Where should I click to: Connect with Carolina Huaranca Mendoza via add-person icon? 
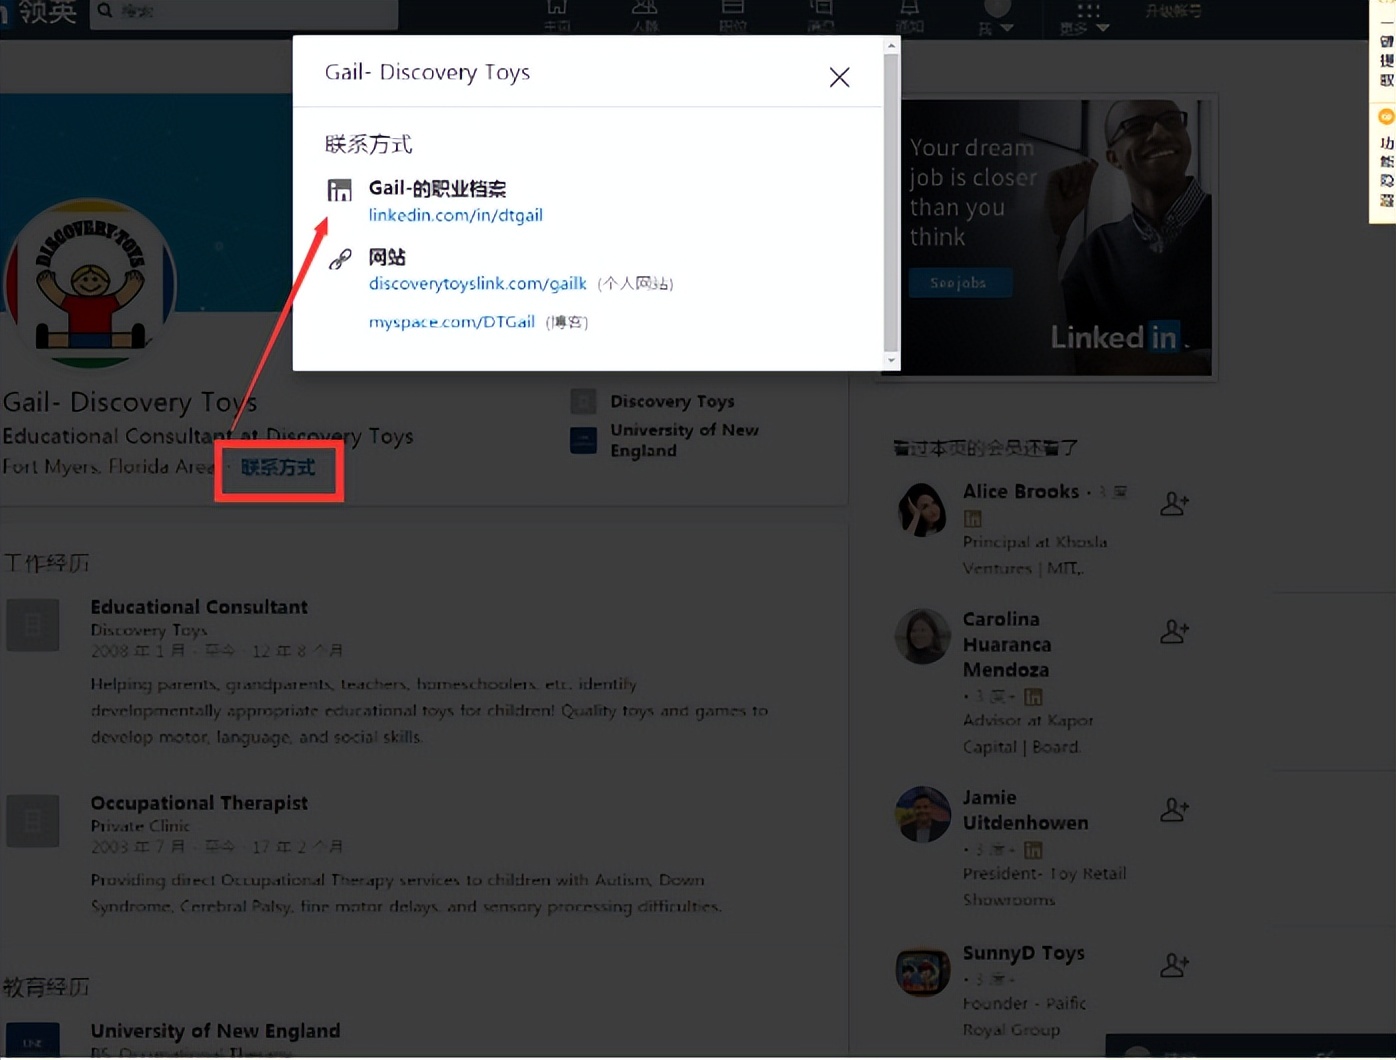pyautogui.click(x=1174, y=632)
